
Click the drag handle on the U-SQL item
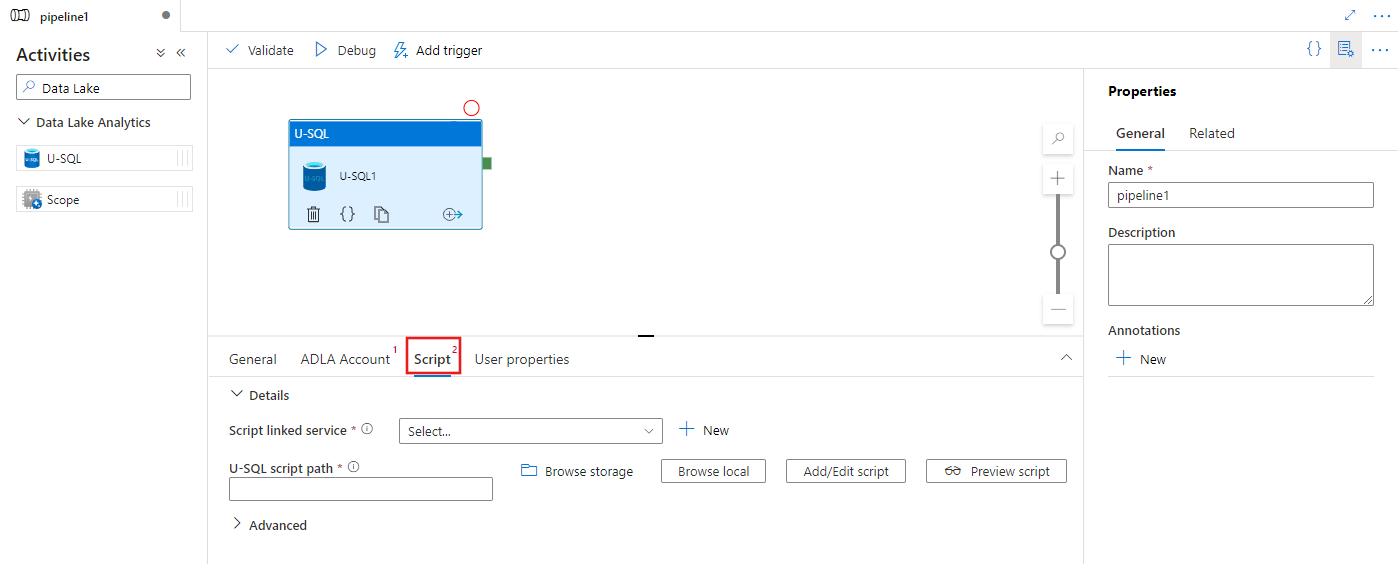pos(183,158)
